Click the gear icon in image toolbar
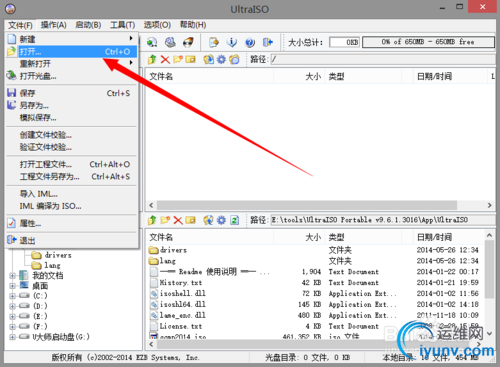This screenshot has width=500, height=367. coord(221,60)
